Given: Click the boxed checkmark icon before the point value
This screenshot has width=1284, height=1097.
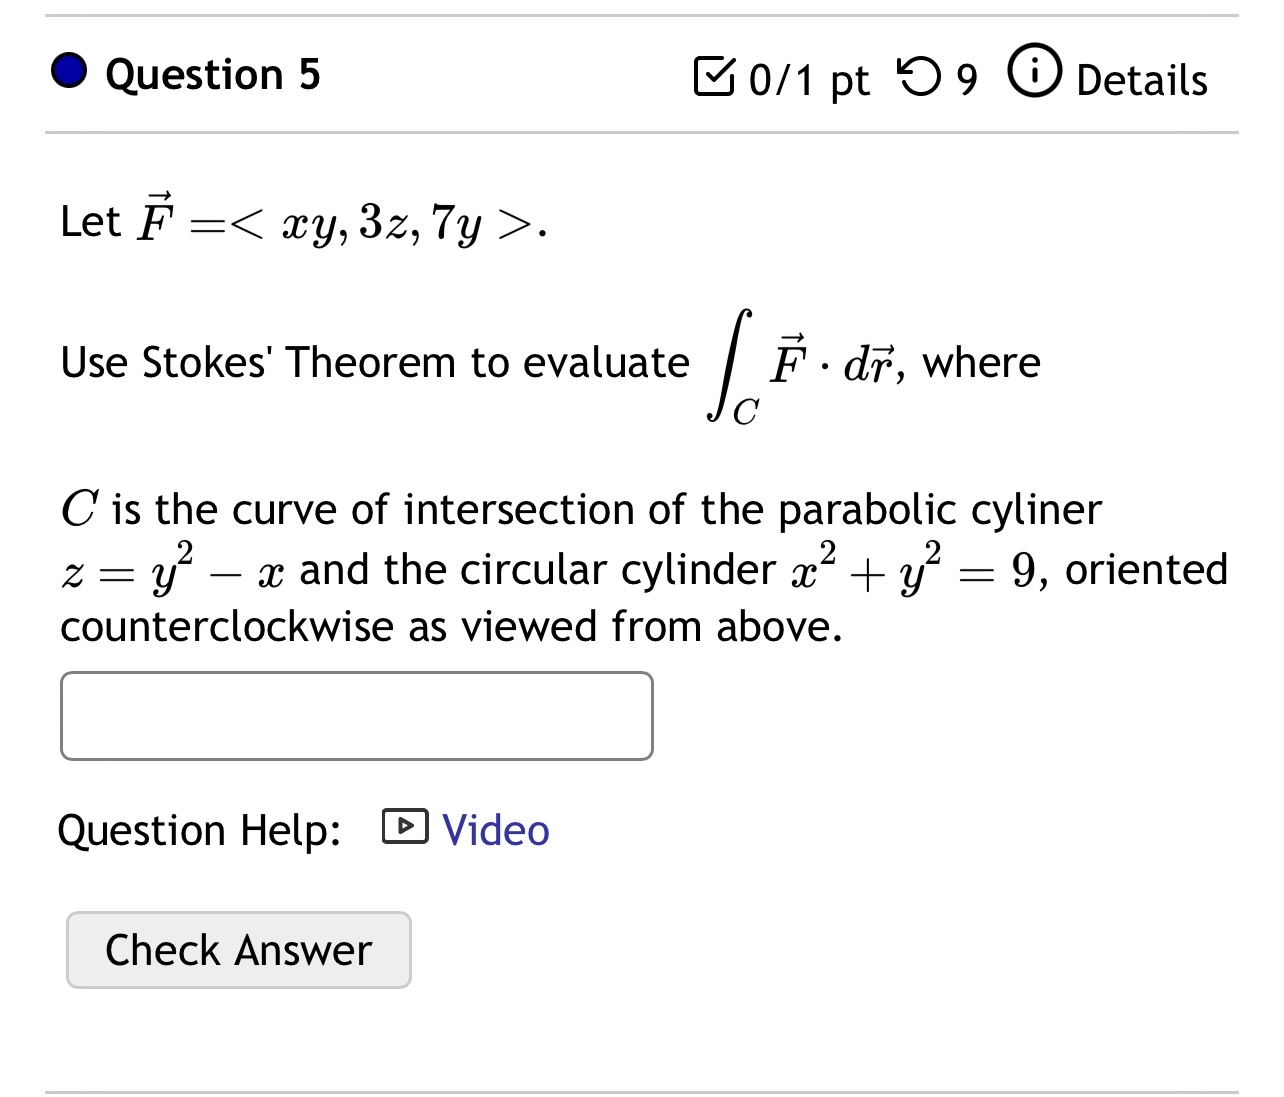Looking at the screenshot, I should (x=716, y=76).
